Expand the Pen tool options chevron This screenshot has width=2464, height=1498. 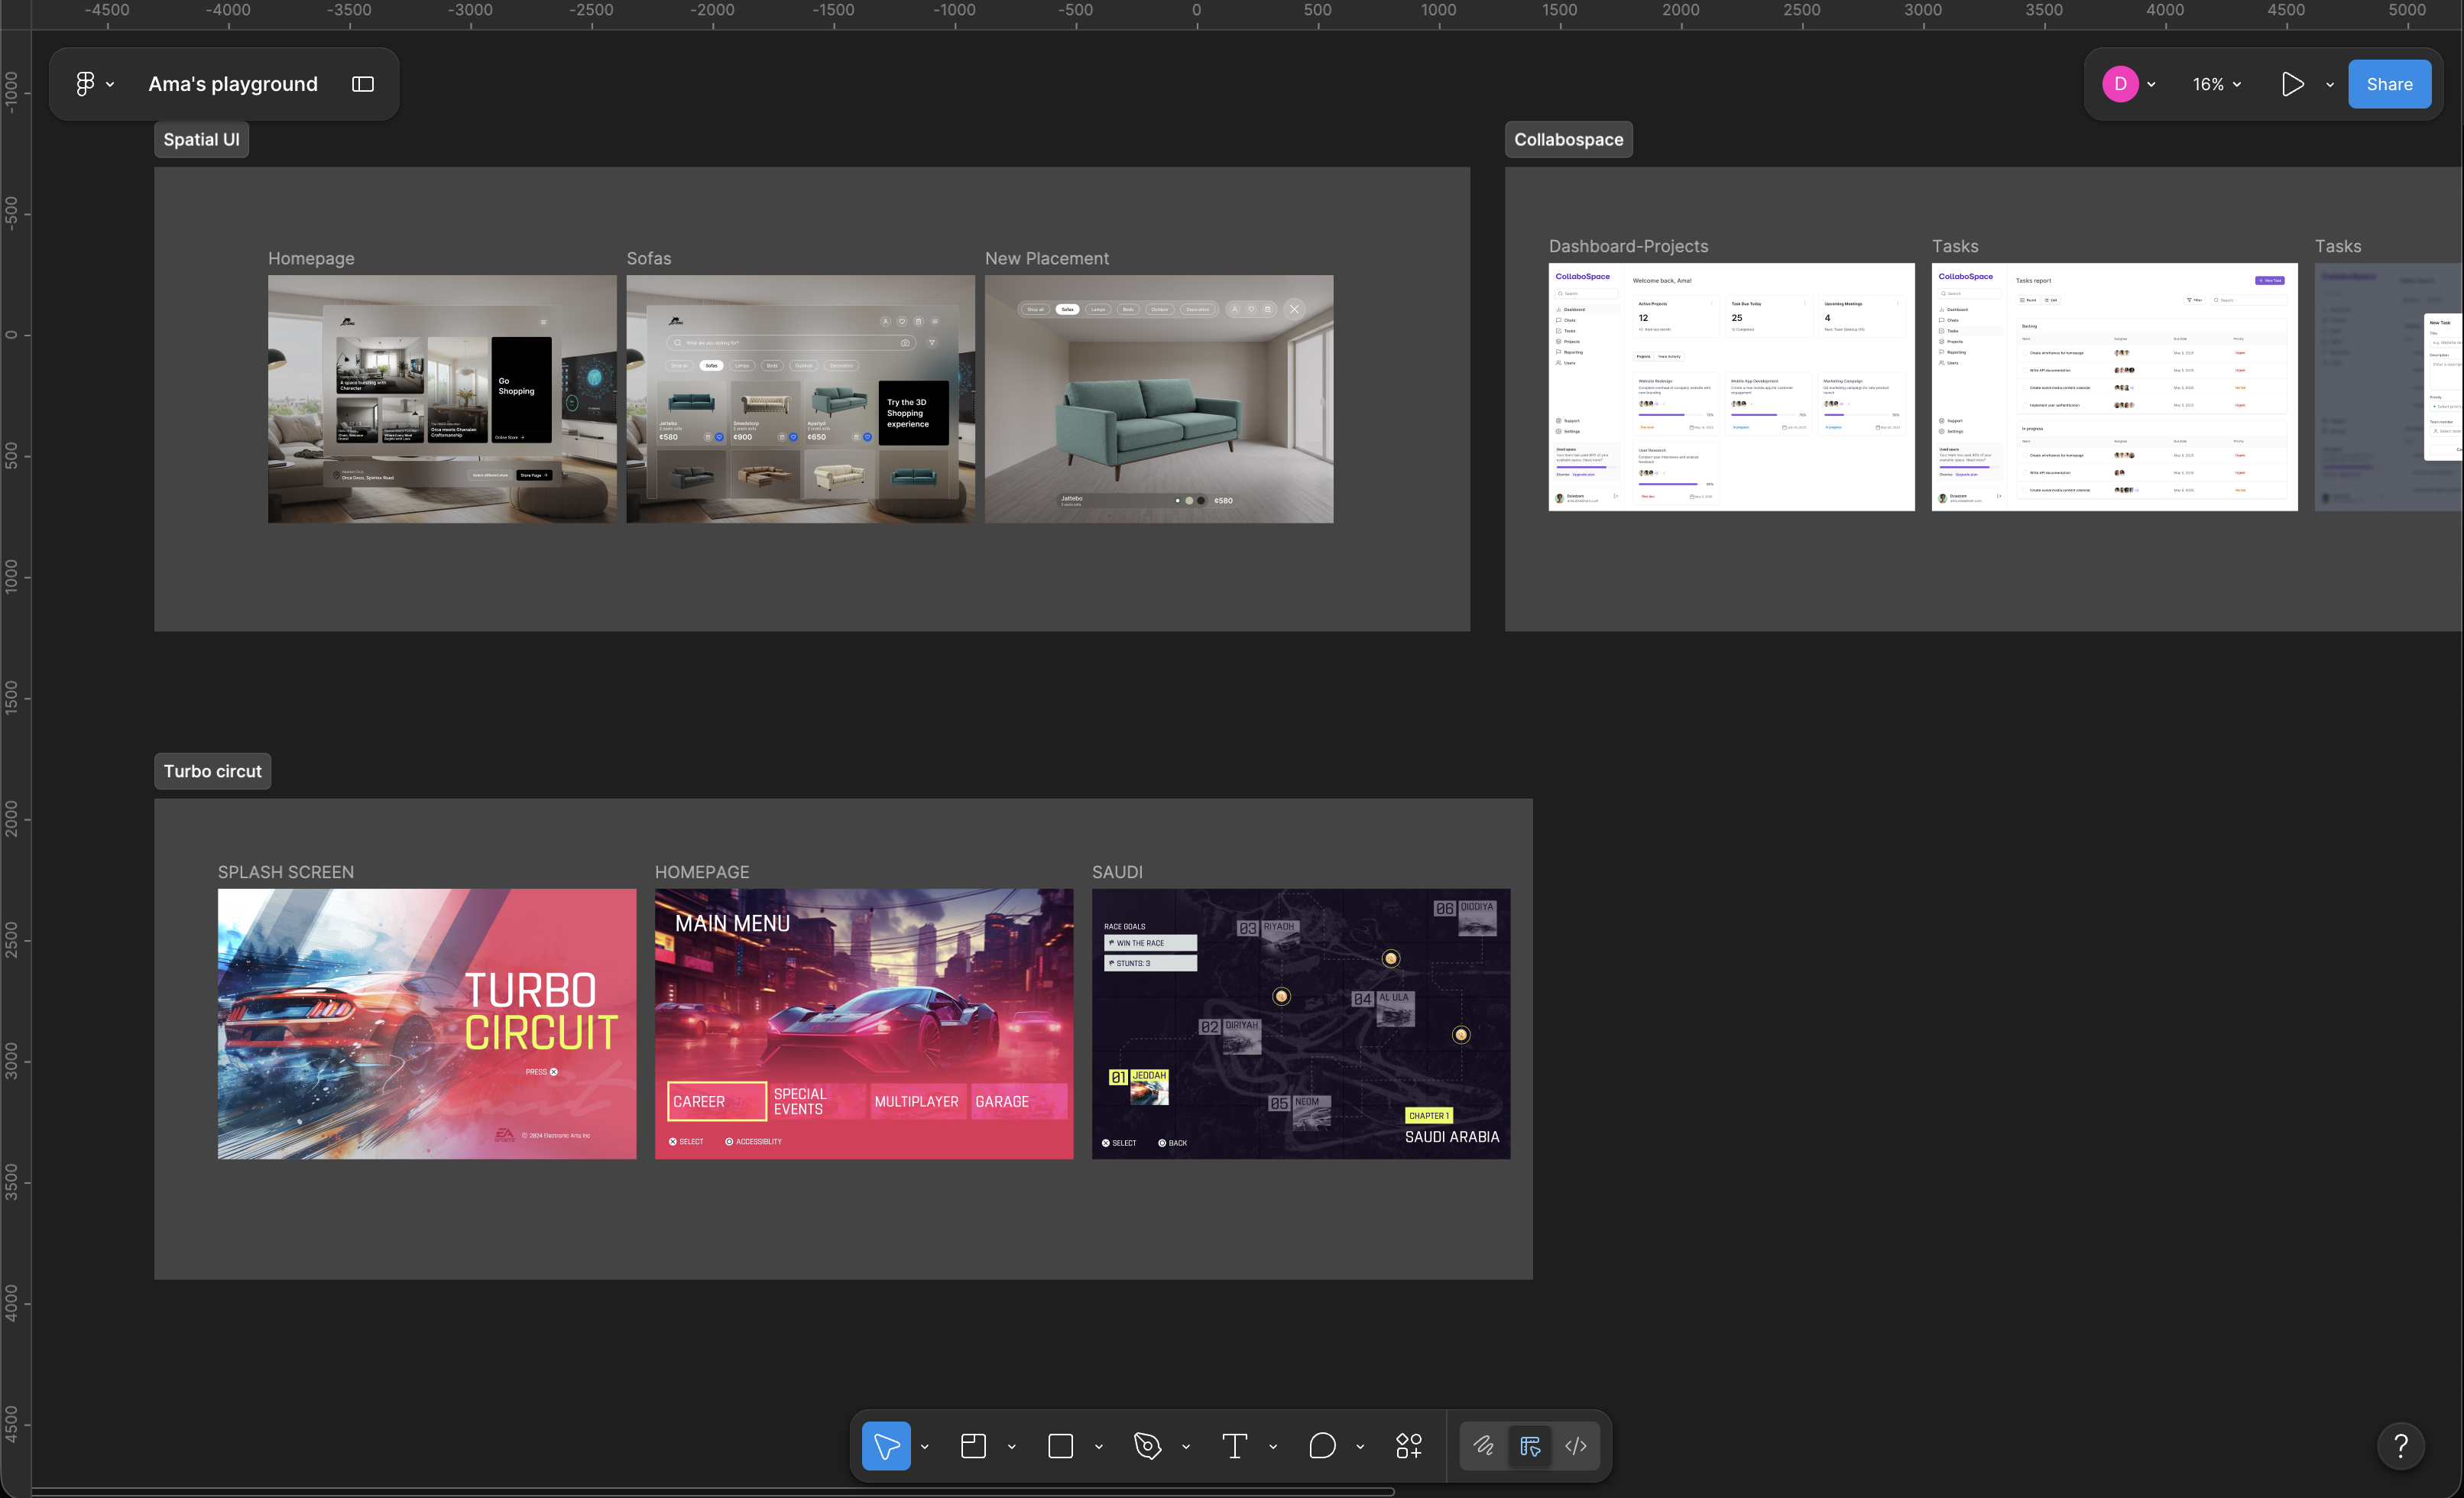point(1186,1446)
